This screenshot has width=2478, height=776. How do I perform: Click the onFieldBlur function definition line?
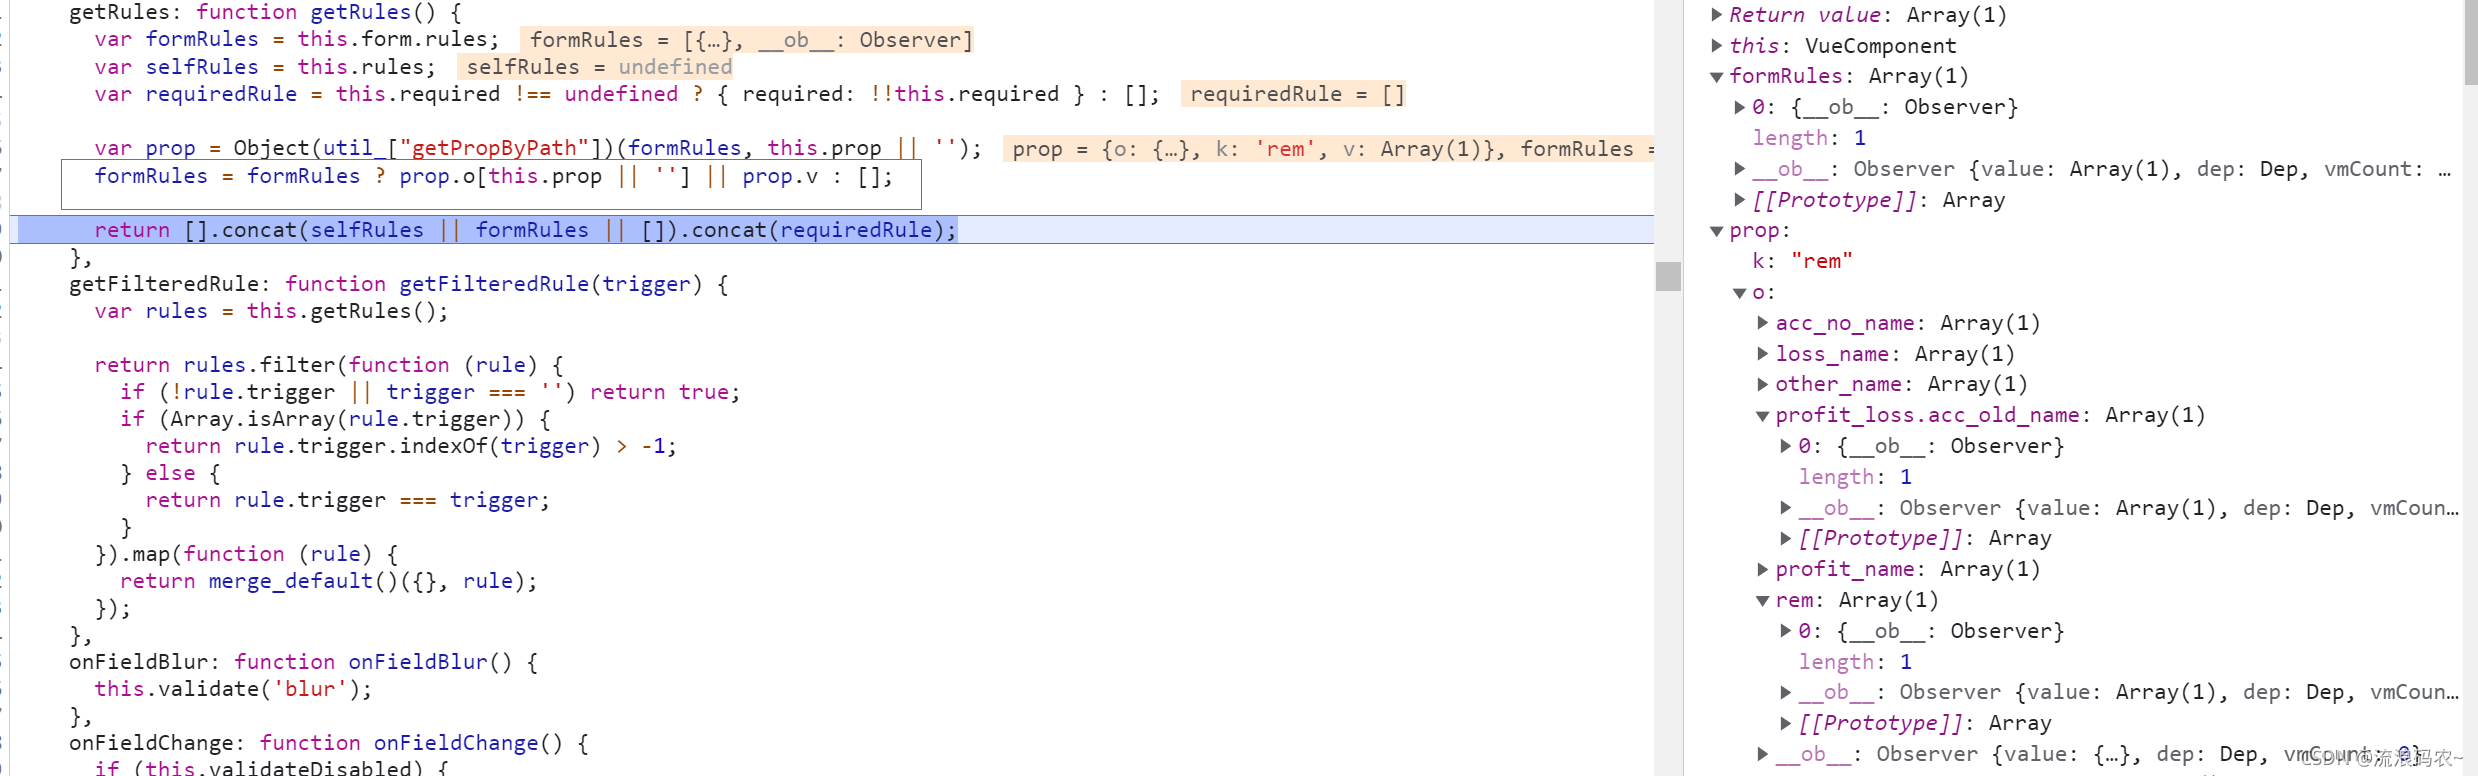pos(303,662)
